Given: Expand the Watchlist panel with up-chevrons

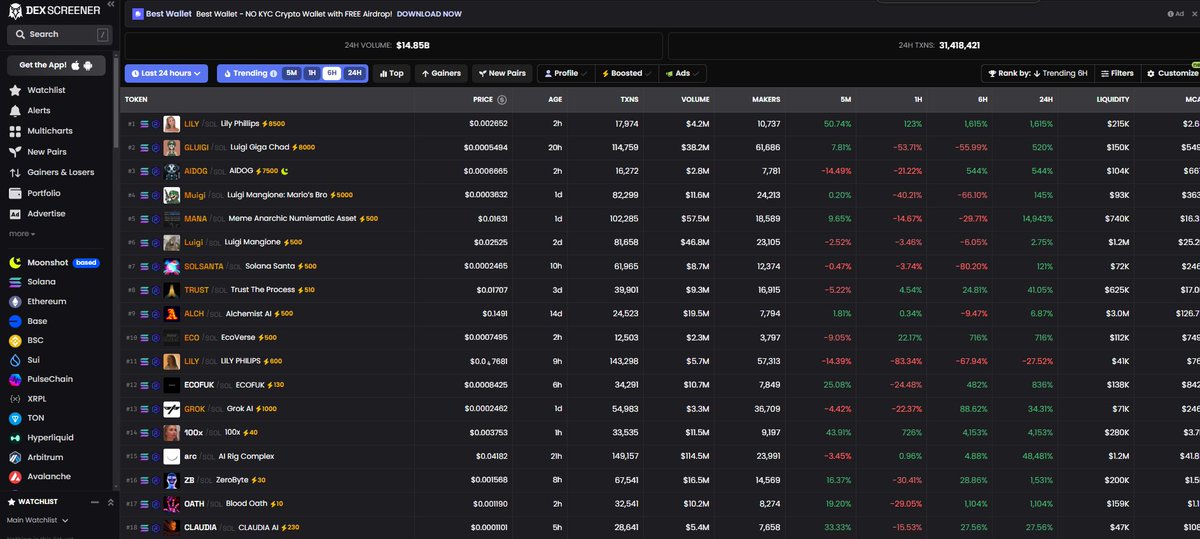Looking at the screenshot, I should pyautogui.click(x=110, y=501).
